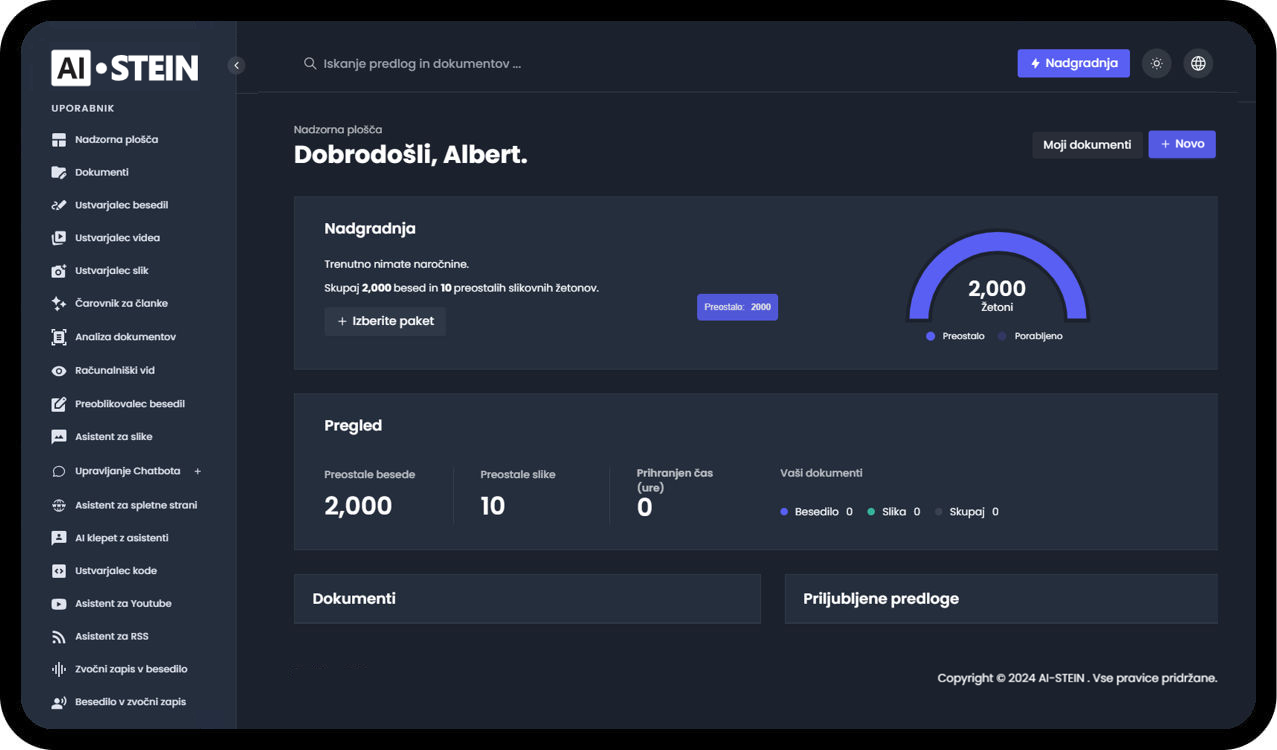The width and height of the screenshot is (1277, 750).
Task: Open Ustvarjalec kode code icon
Action: [x=59, y=571]
